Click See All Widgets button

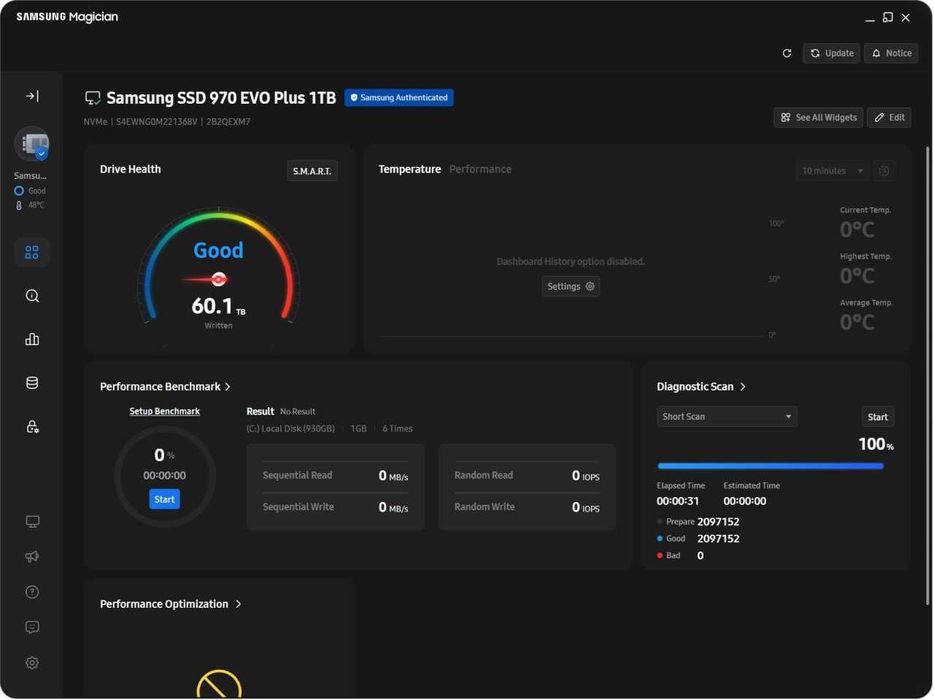pos(818,117)
